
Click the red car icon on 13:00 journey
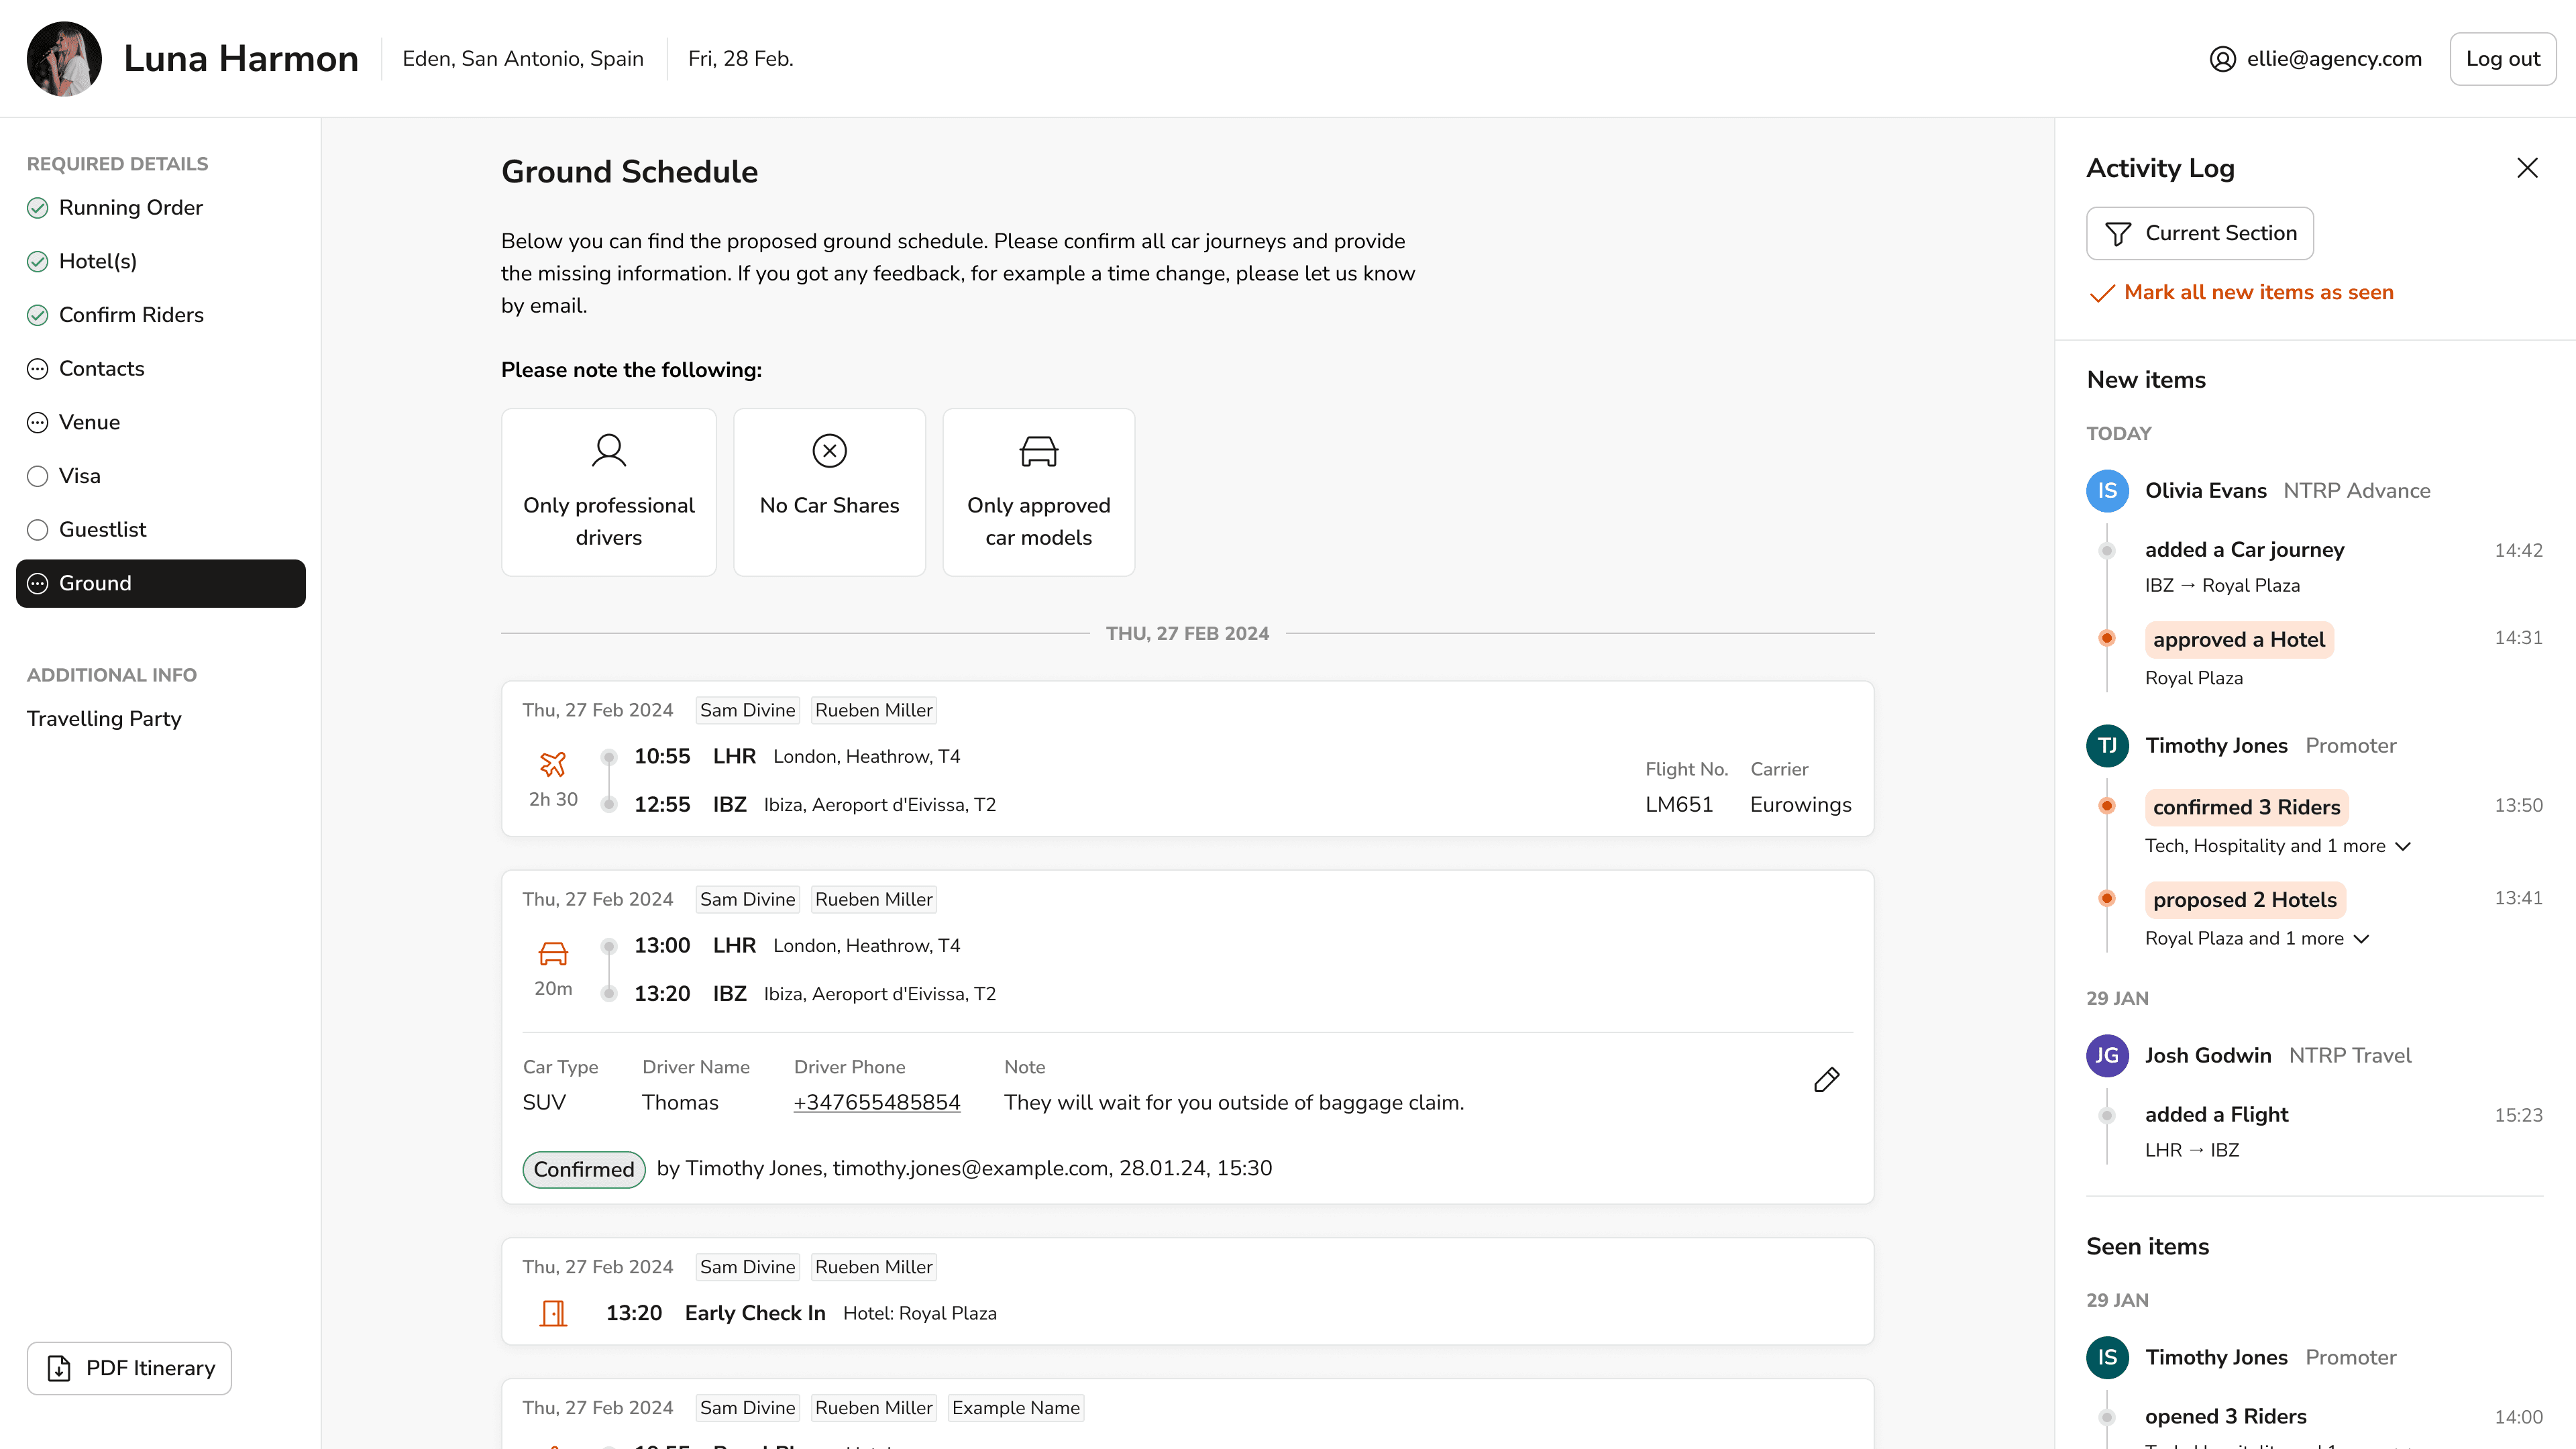553,953
